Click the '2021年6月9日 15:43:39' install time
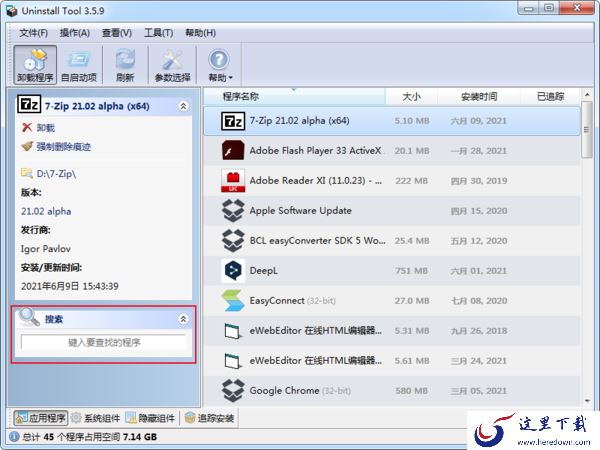This screenshot has height=450, width=600. (70, 286)
